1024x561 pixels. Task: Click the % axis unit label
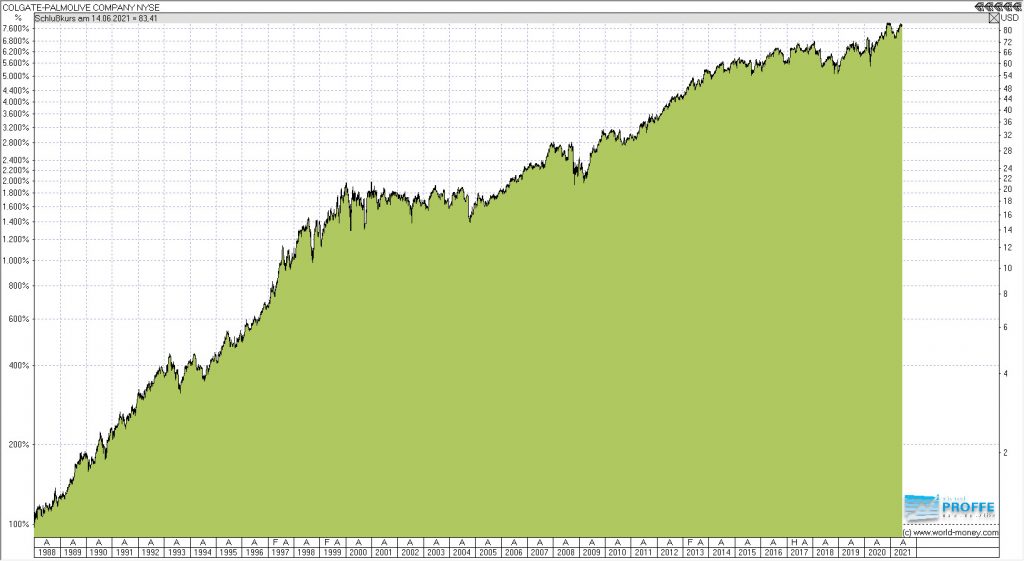[x=18, y=18]
